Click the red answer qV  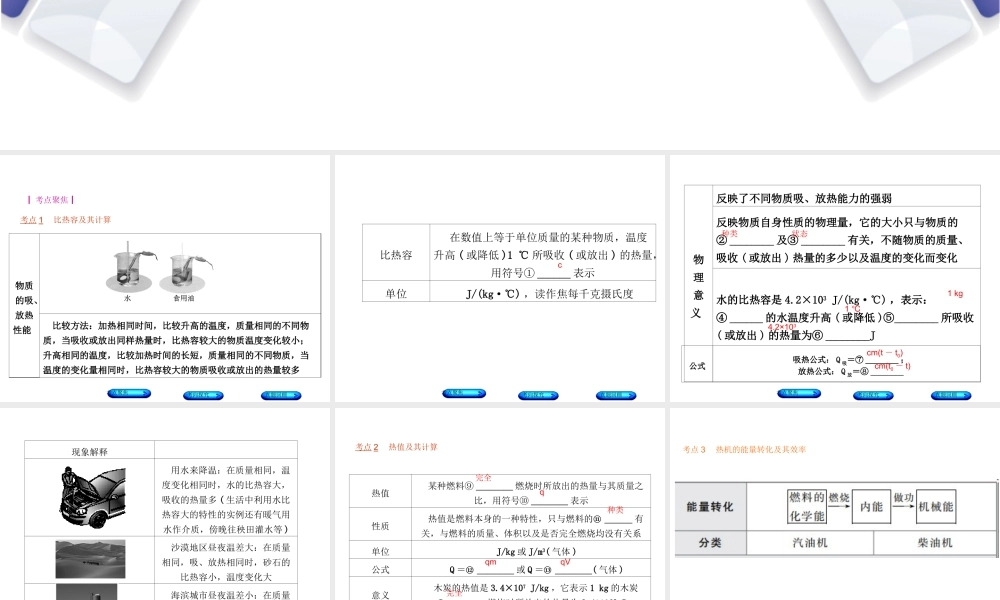coord(565,562)
